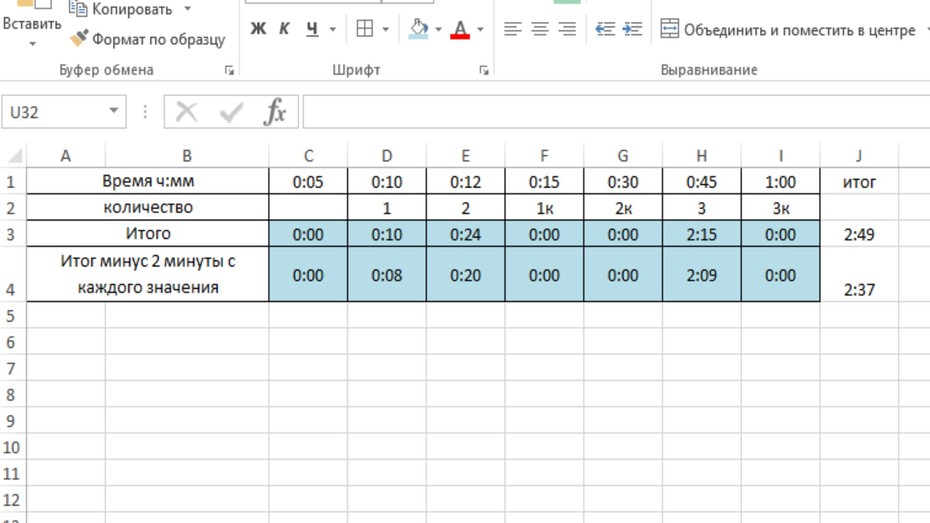Image resolution: width=930 pixels, height=523 pixels.
Task: Click the increase indent icon
Action: pos(632,28)
